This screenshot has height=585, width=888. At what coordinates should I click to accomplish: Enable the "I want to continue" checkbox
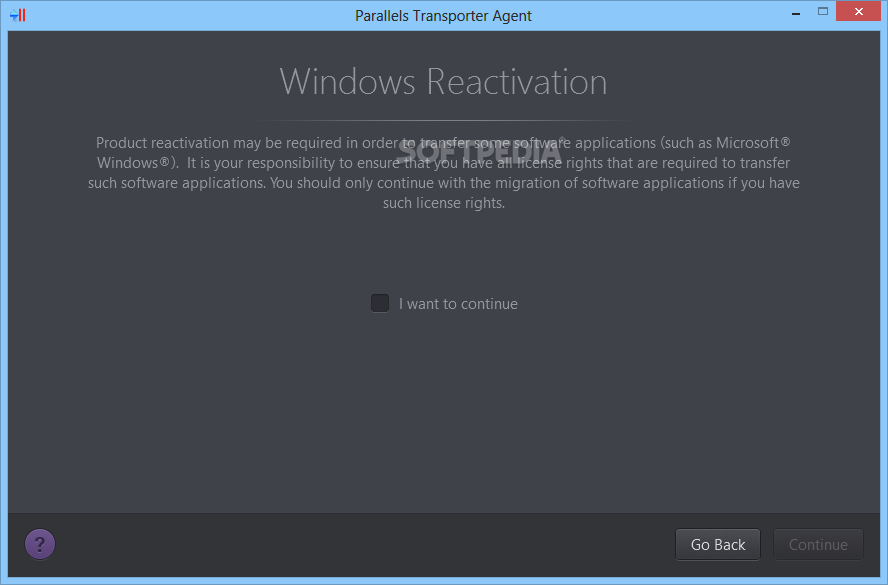(x=379, y=303)
